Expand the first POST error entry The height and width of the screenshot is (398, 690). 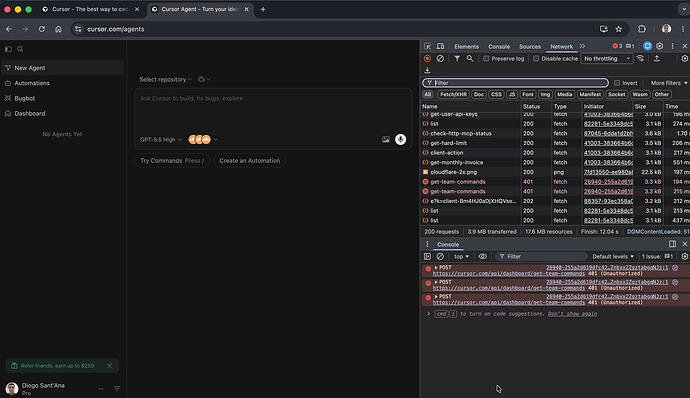click(436, 267)
